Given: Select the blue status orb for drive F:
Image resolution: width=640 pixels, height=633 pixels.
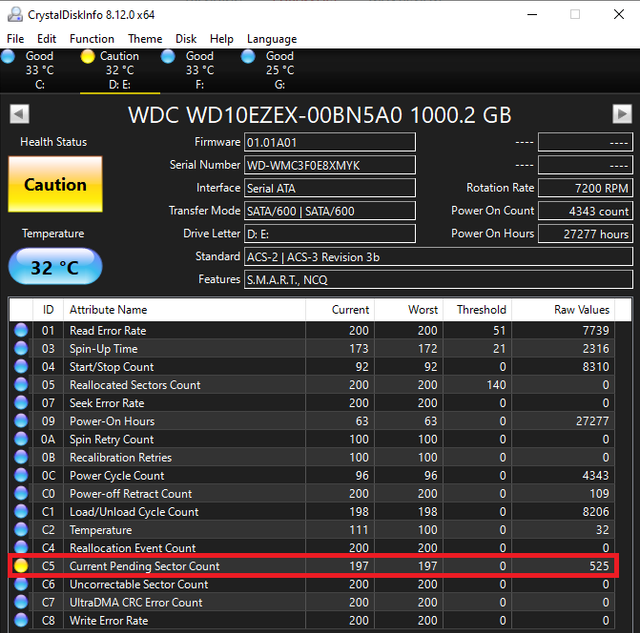Looking at the screenshot, I should (x=168, y=56).
